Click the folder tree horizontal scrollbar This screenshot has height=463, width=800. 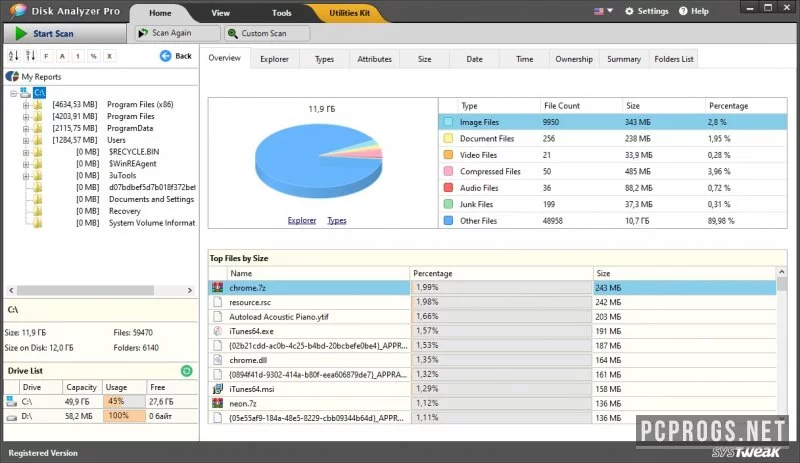[85, 290]
